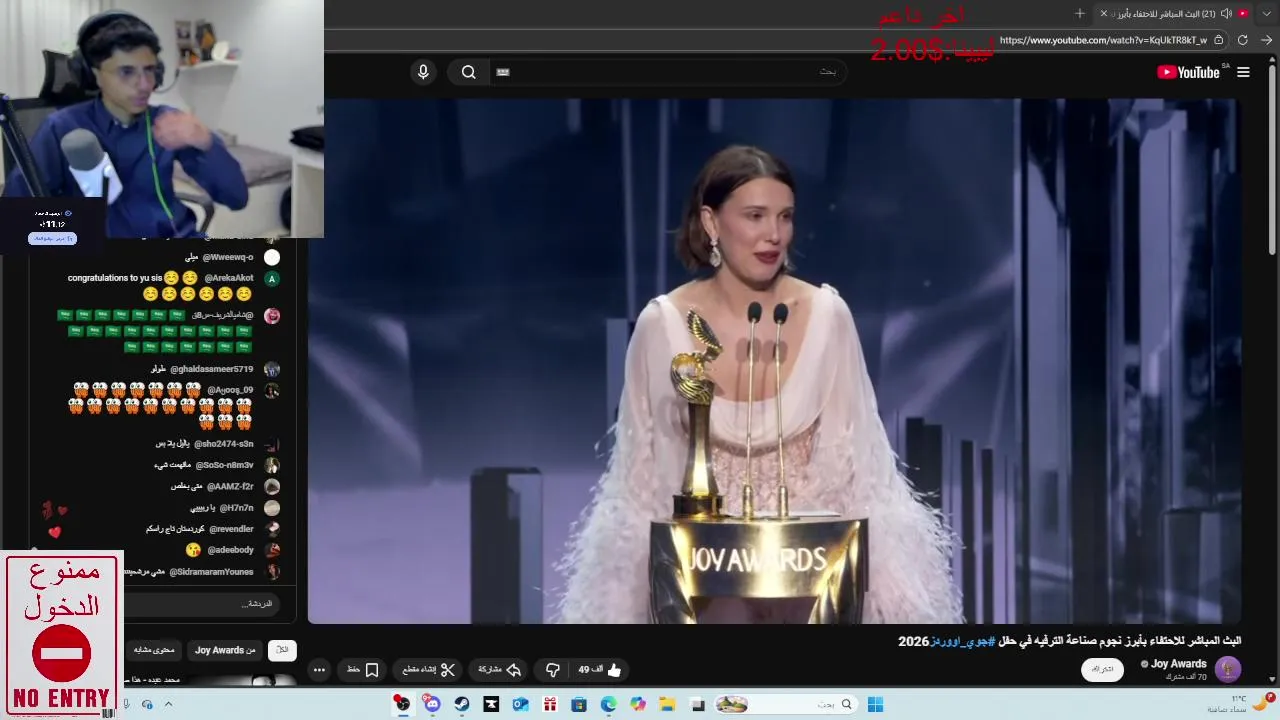Create a clip with the scissors button
Screen dimensions: 1280x720
pyautogui.click(x=429, y=670)
